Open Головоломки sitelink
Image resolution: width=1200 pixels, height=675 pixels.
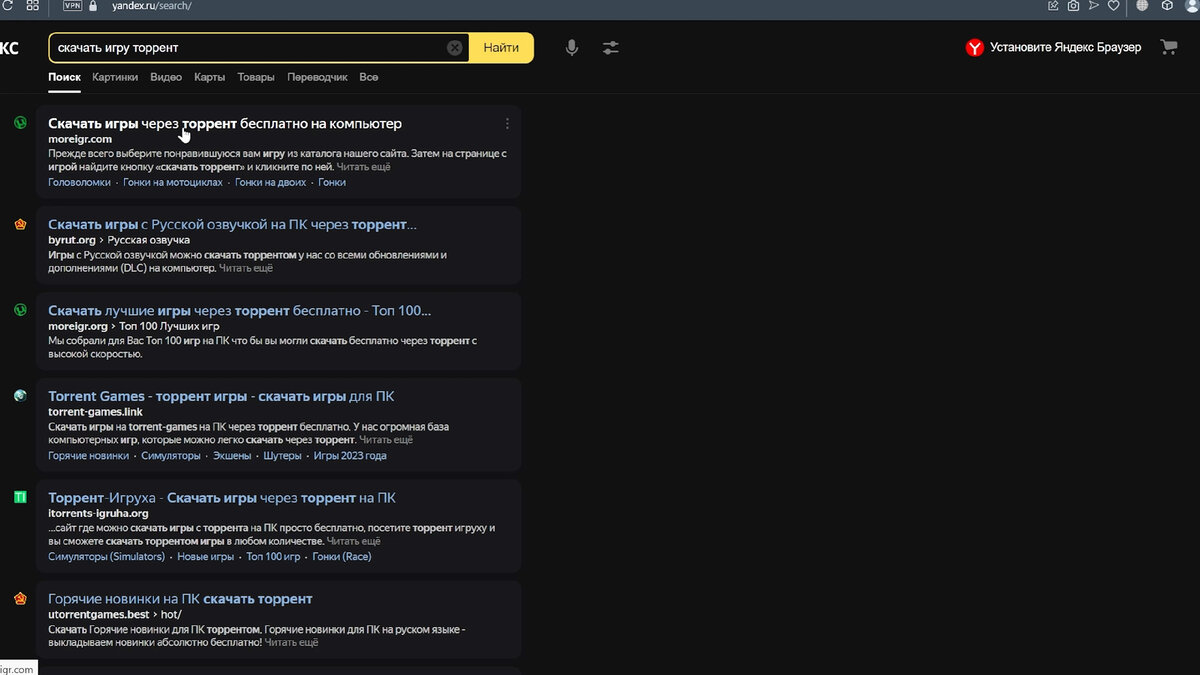(x=79, y=182)
